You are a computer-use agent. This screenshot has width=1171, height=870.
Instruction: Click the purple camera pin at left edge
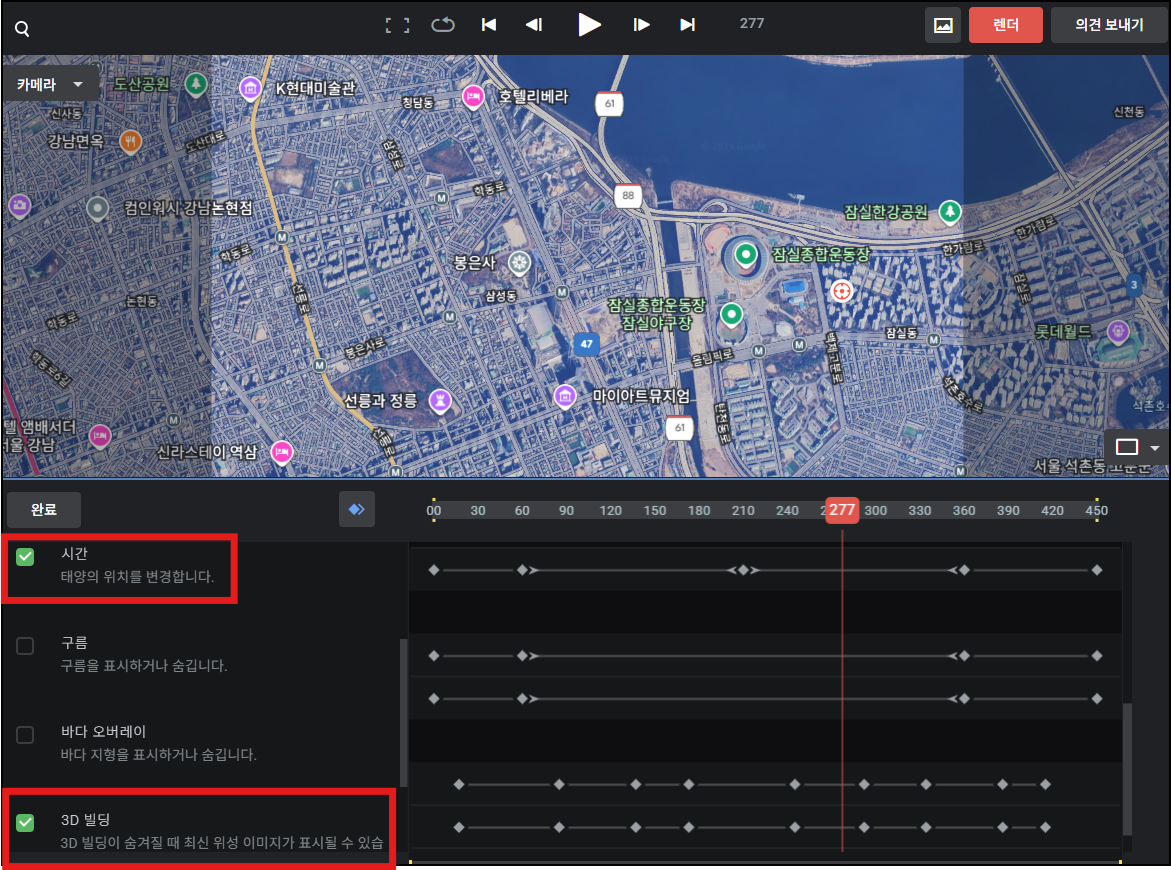click(x=19, y=205)
